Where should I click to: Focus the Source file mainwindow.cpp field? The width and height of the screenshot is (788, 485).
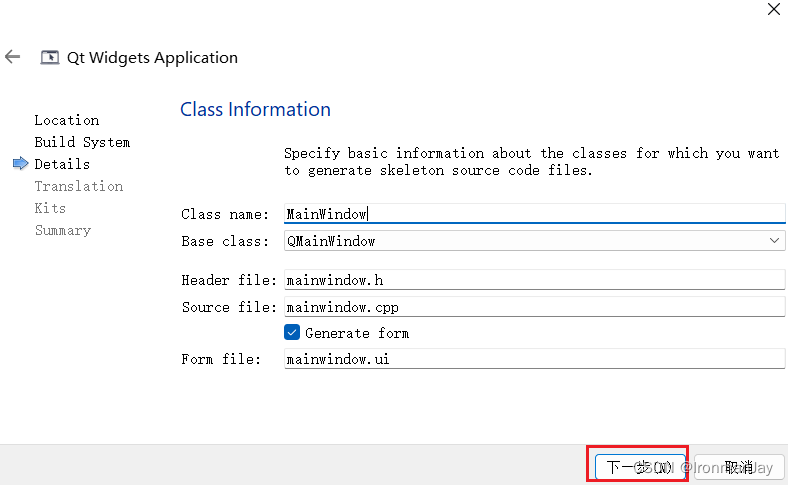tap(534, 307)
